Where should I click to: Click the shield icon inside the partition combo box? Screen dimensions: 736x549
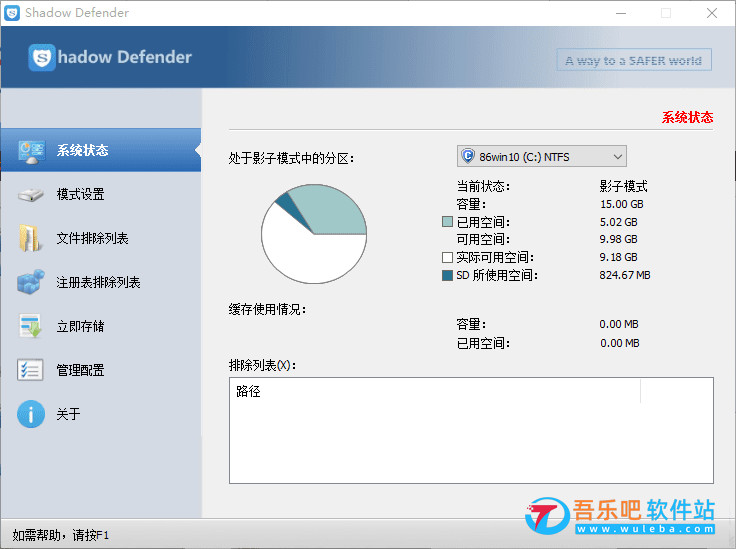pyautogui.click(x=468, y=156)
